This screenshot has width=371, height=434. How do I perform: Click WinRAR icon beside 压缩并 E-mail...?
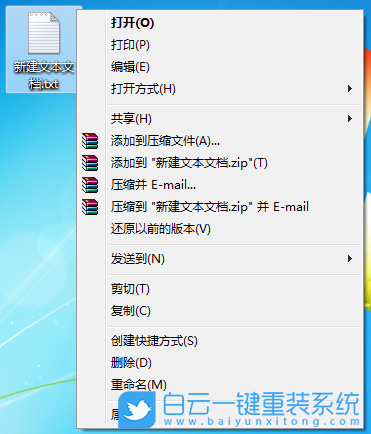pyautogui.click(x=90, y=185)
